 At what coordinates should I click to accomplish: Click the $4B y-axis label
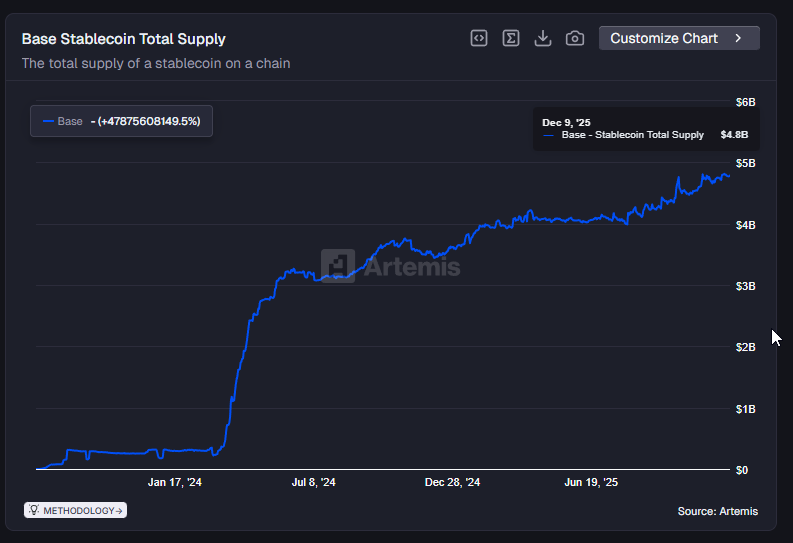point(745,225)
